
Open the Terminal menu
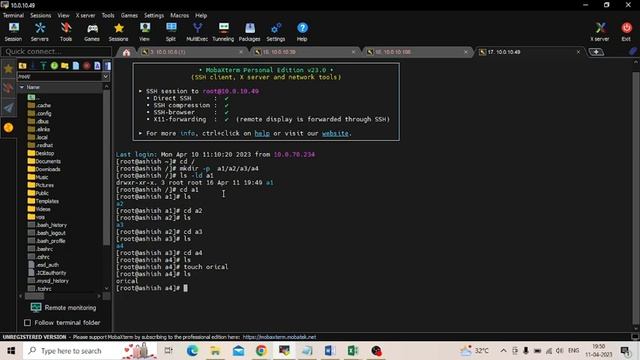tap(13, 15)
